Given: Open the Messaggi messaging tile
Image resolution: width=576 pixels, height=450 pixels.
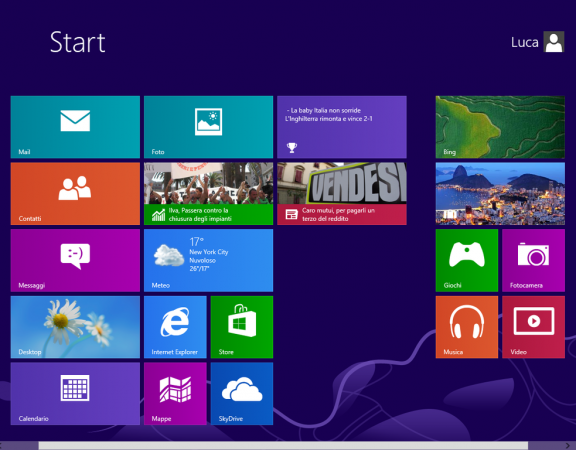Looking at the screenshot, I should point(75,260).
